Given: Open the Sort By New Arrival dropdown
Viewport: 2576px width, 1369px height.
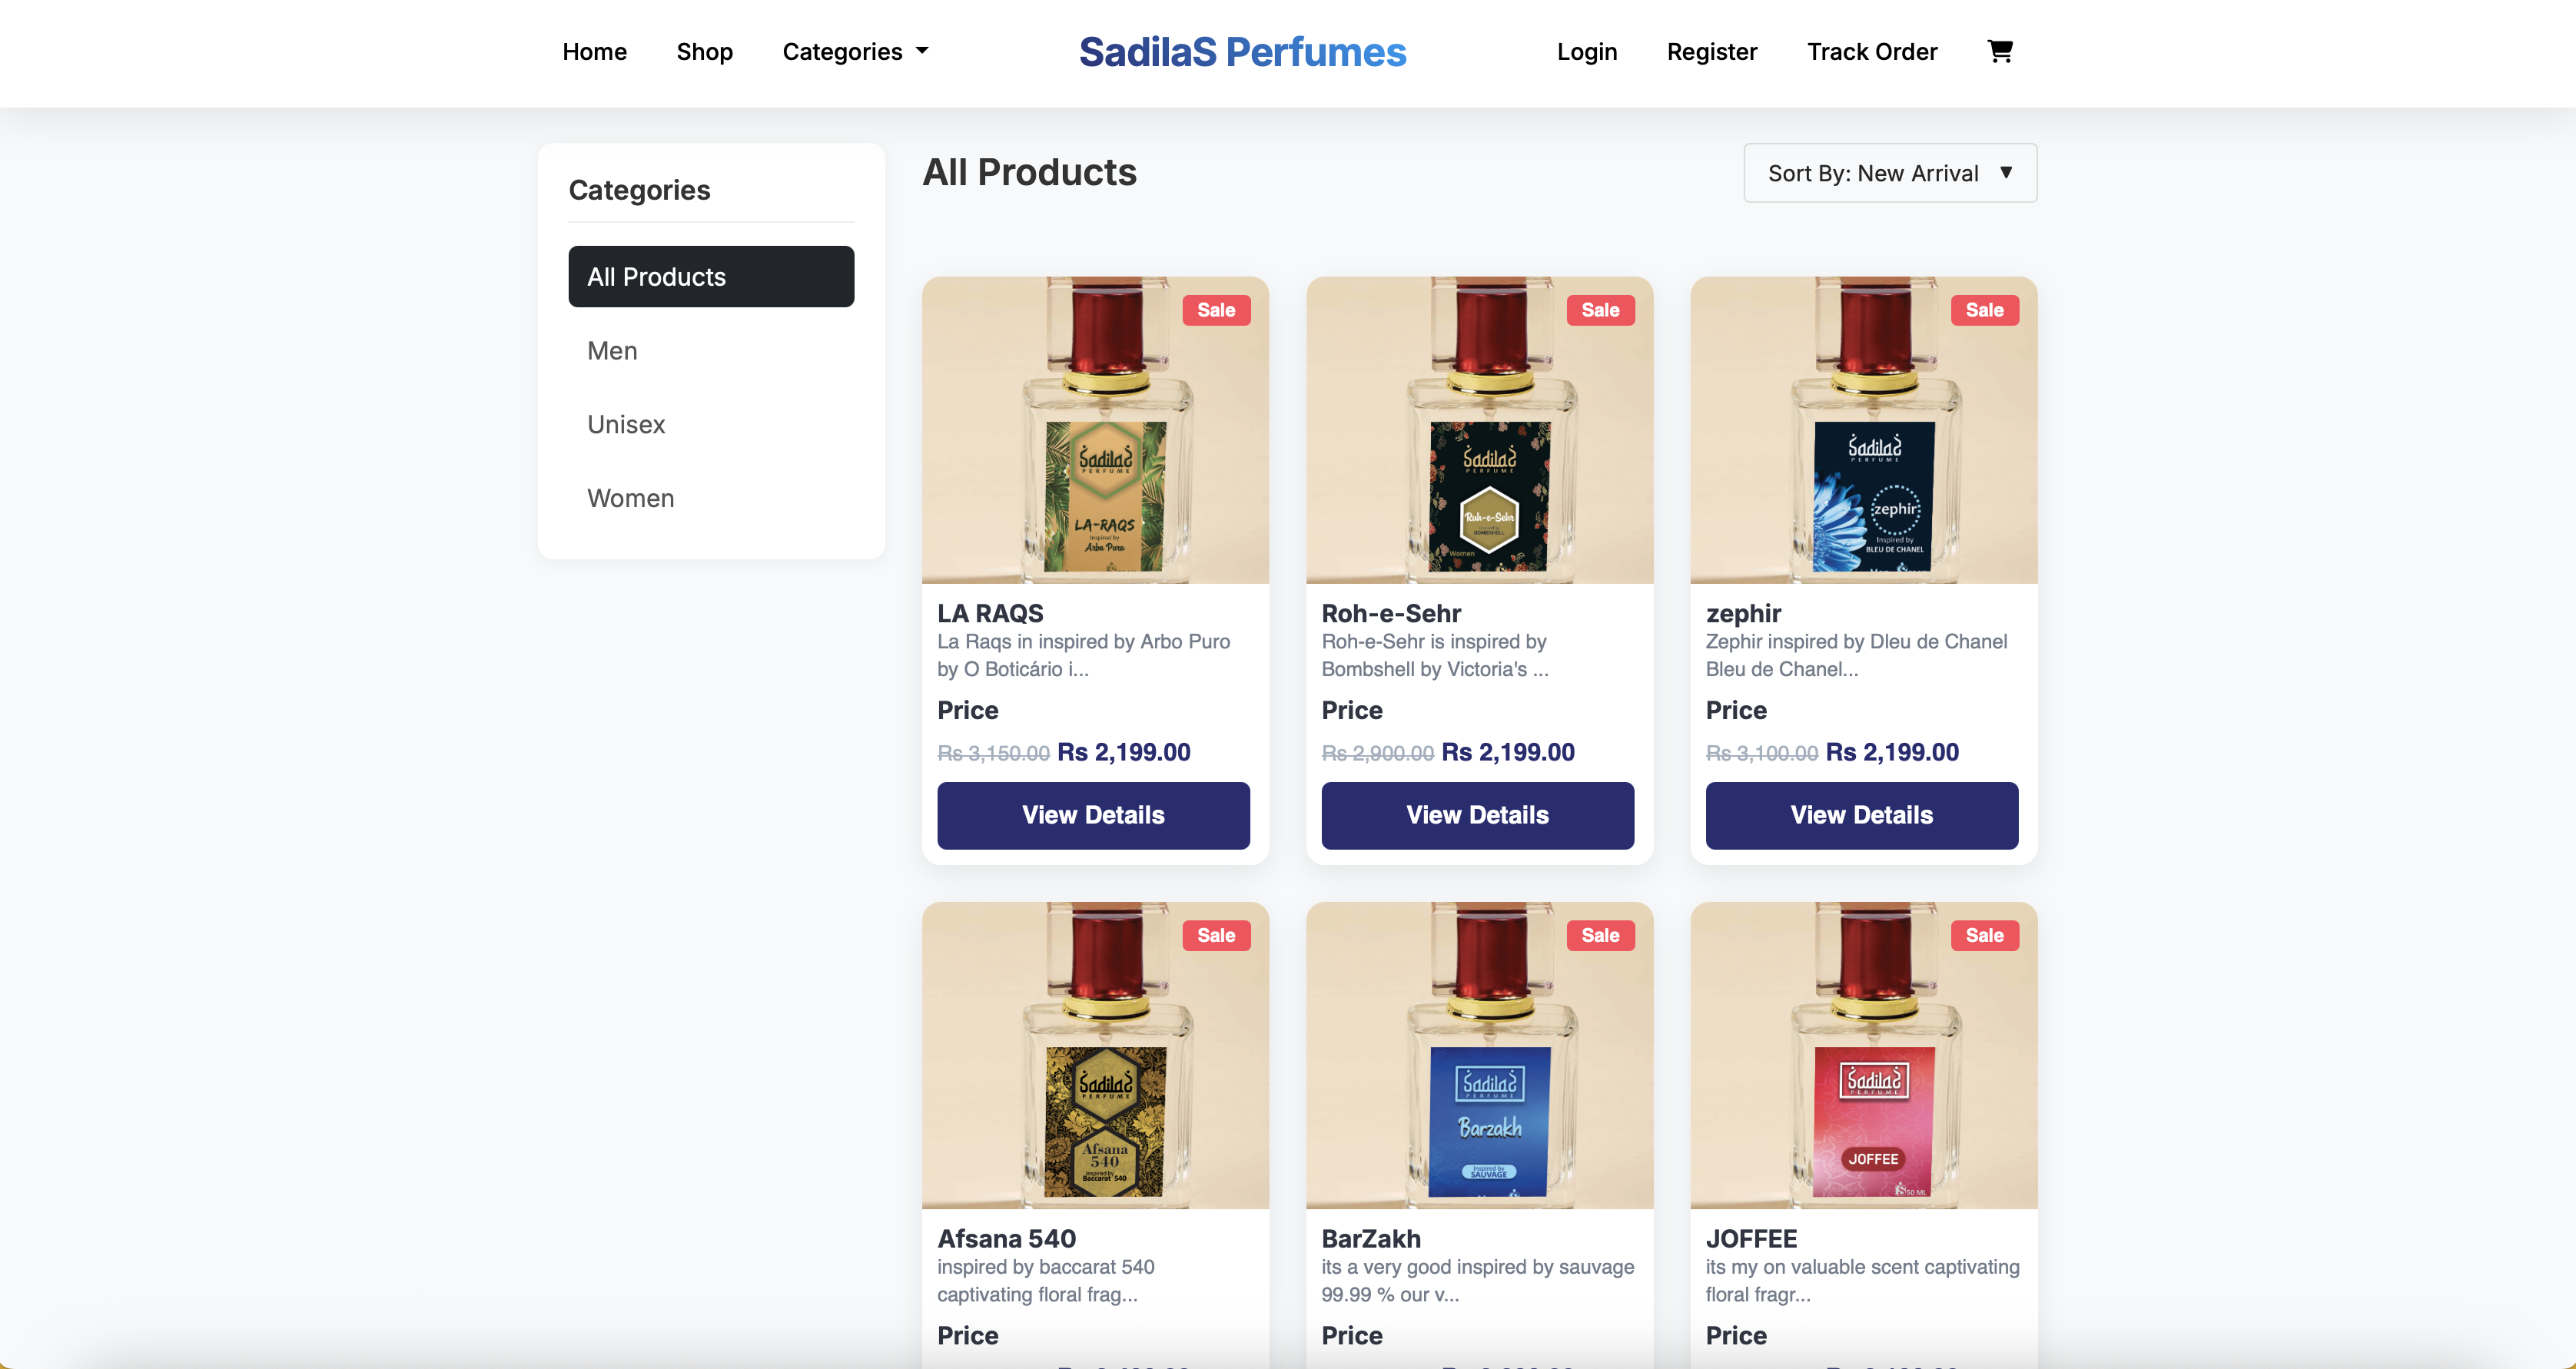Looking at the screenshot, I should pyautogui.click(x=1889, y=173).
